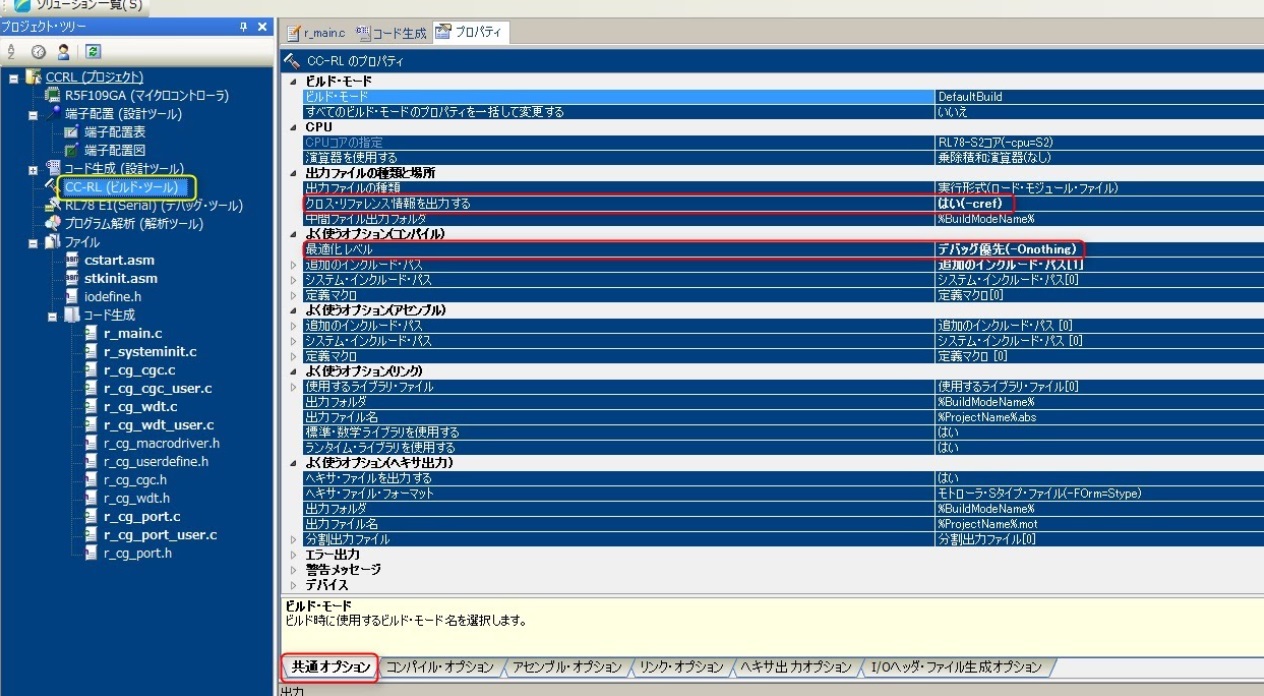Viewport: 1264px width, 696px height.
Task: Click the クロス・リファレンス value はい(-cref)
Action: [969, 204]
